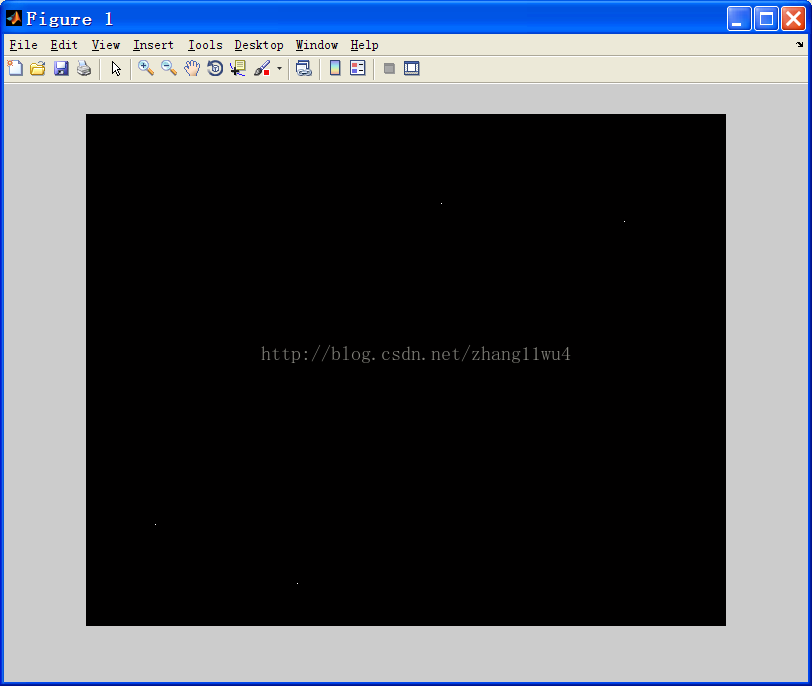812x686 pixels.
Task: Click the Show Plot Tools icon
Action: 412,68
